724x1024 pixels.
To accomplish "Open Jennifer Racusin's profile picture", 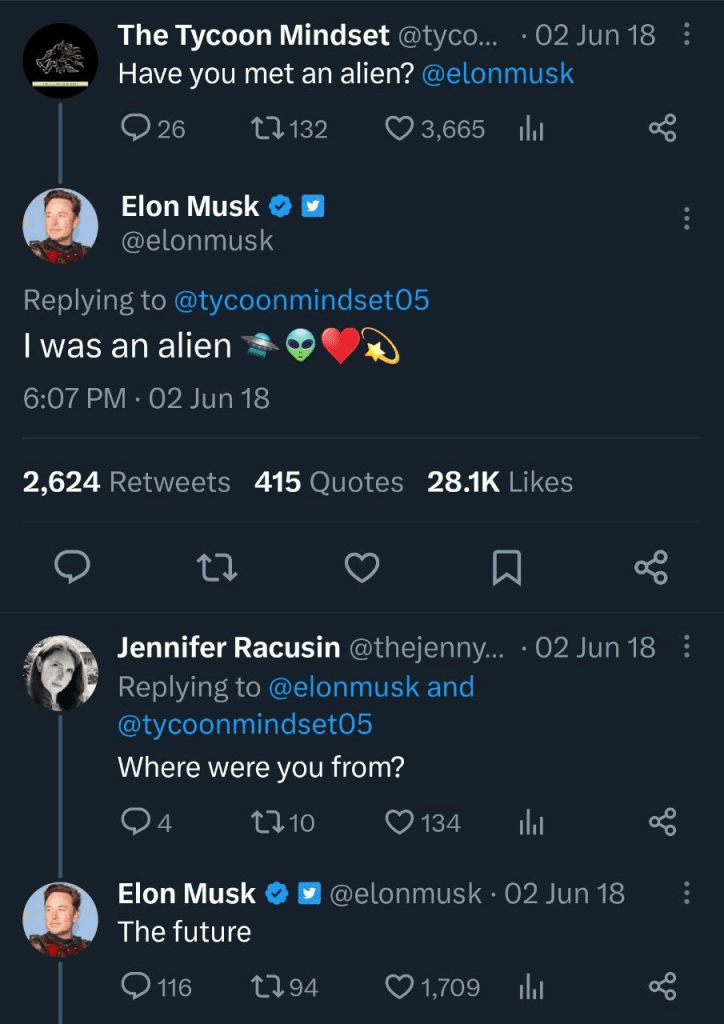I will (x=60, y=672).
